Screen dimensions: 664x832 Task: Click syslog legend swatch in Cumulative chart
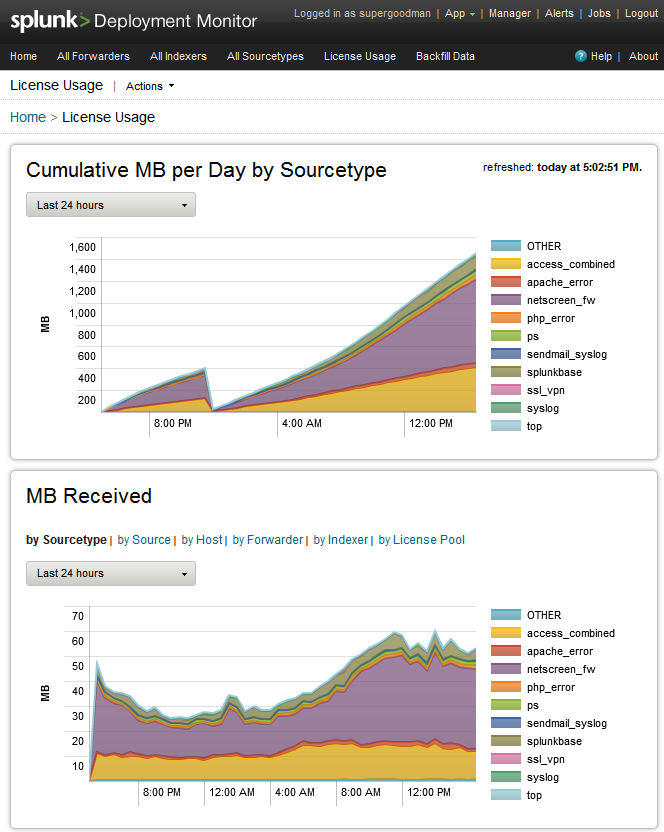click(506, 408)
